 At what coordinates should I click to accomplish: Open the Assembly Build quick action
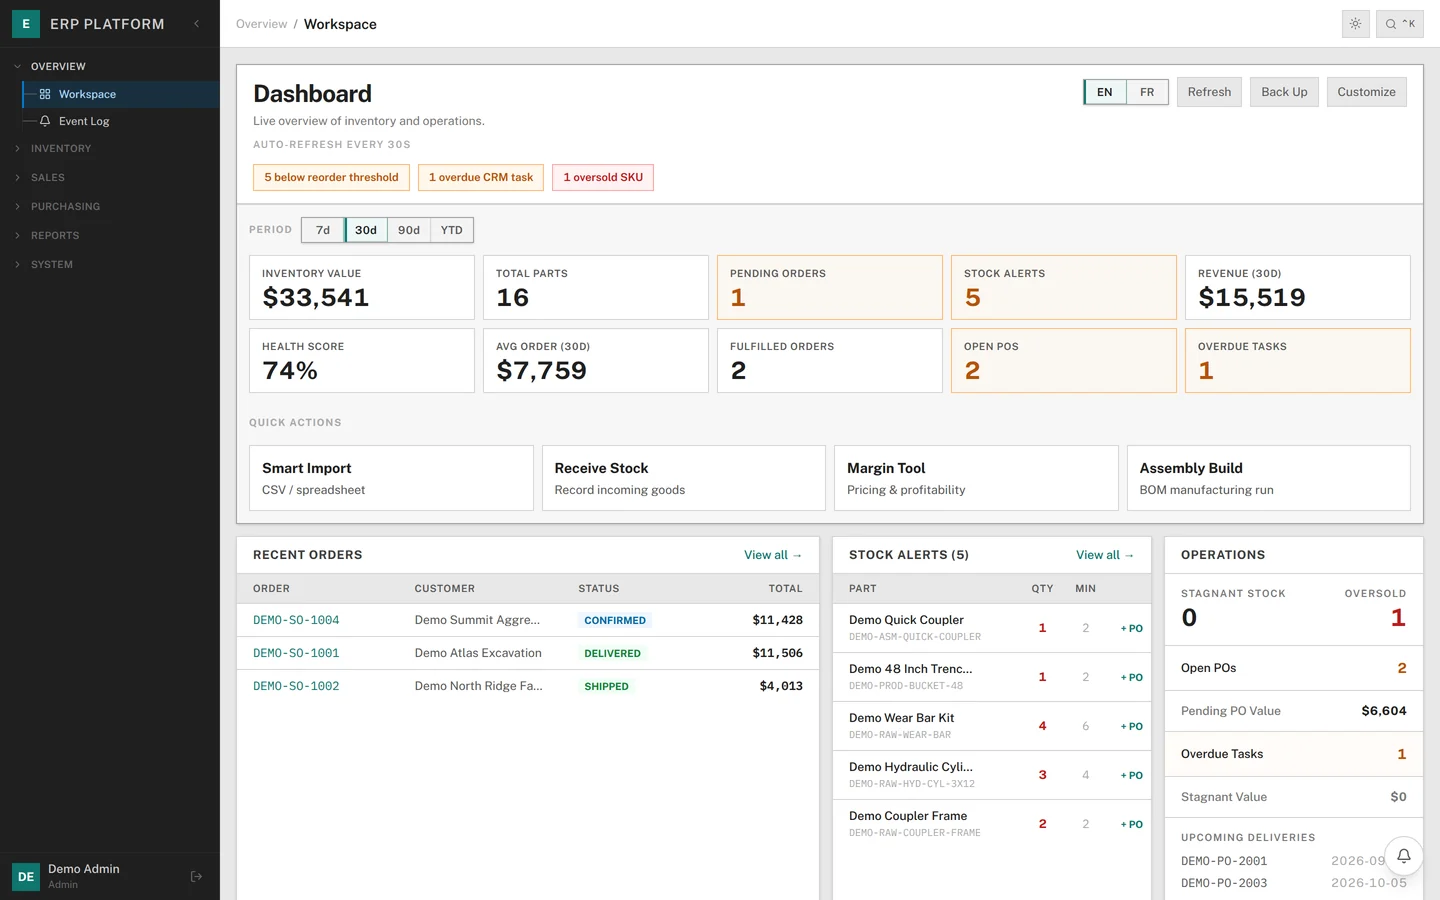[1269, 478]
